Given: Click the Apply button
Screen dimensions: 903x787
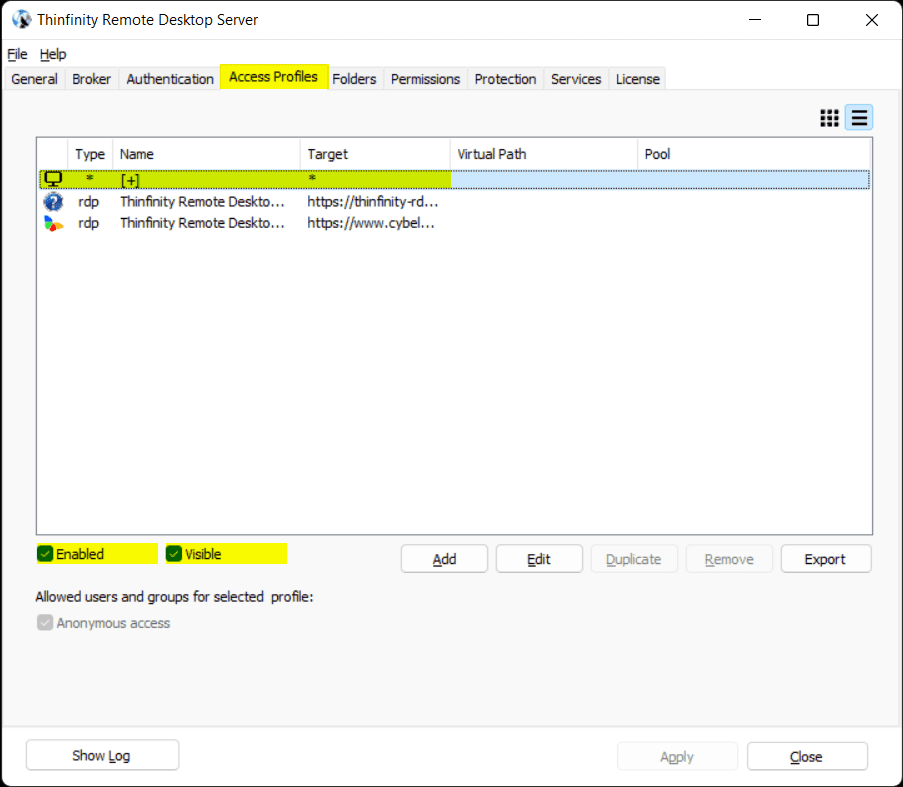Looking at the screenshot, I should coord(677,756).
